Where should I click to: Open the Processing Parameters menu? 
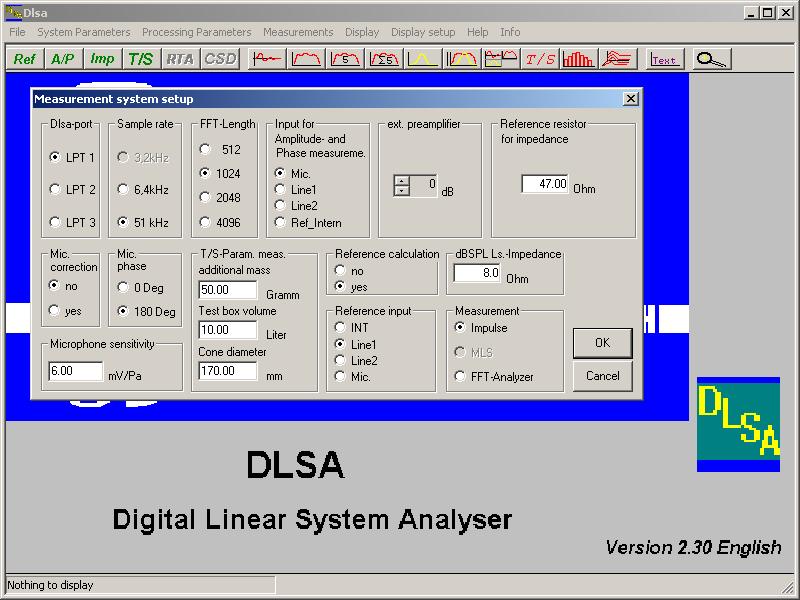pos(196,32)
